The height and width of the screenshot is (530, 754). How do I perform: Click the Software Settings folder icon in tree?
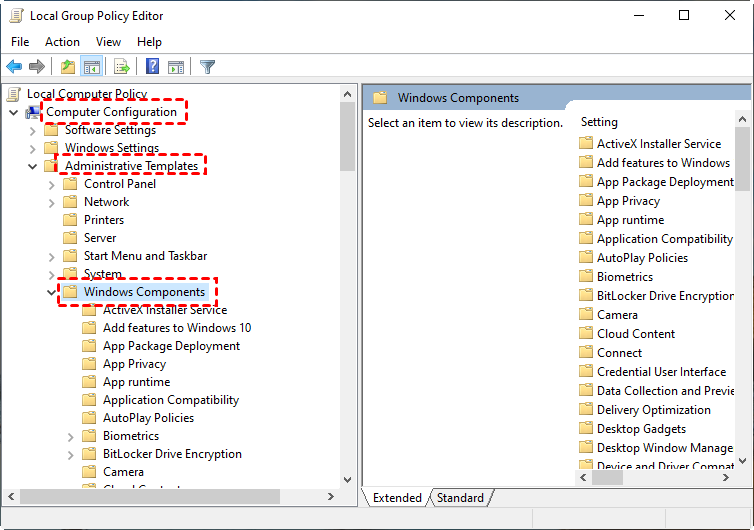point(51,130)
